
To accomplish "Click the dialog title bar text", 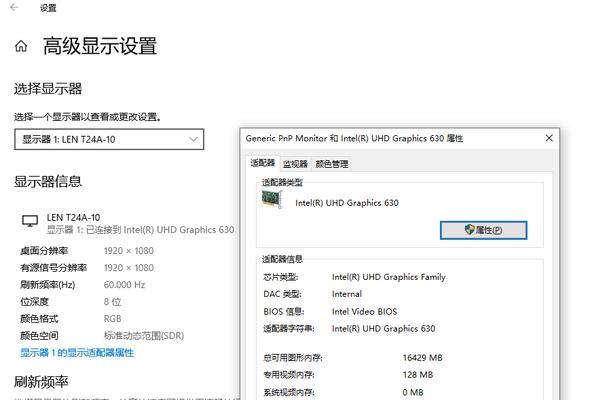I will pyautogui.click(x=354, y=138).
